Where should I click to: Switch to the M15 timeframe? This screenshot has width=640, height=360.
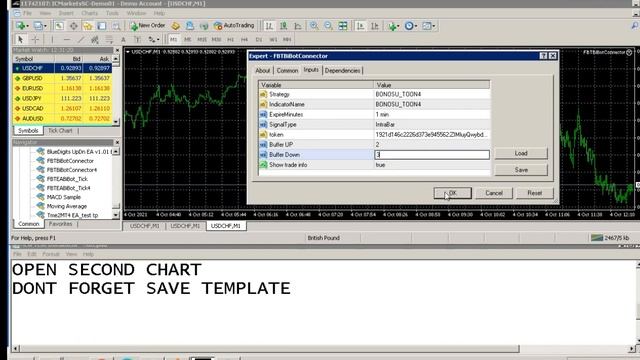point(202,40)
